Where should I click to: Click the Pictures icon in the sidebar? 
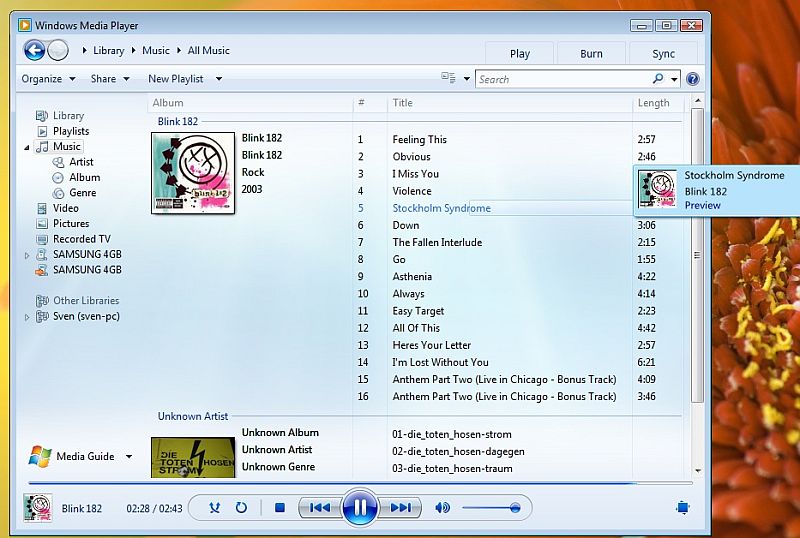click(x=42, y=224)
